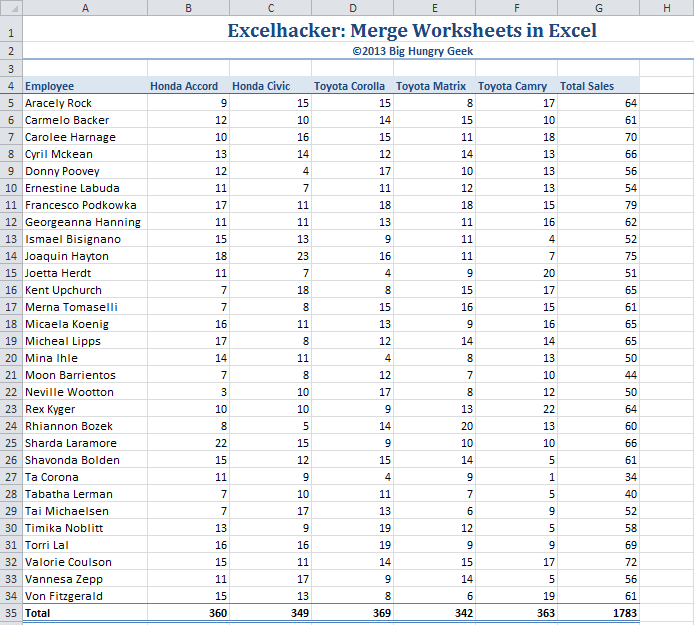Click the Von Fitzgerald name cell
Screen dimensions: 694x625
[84, 596]
